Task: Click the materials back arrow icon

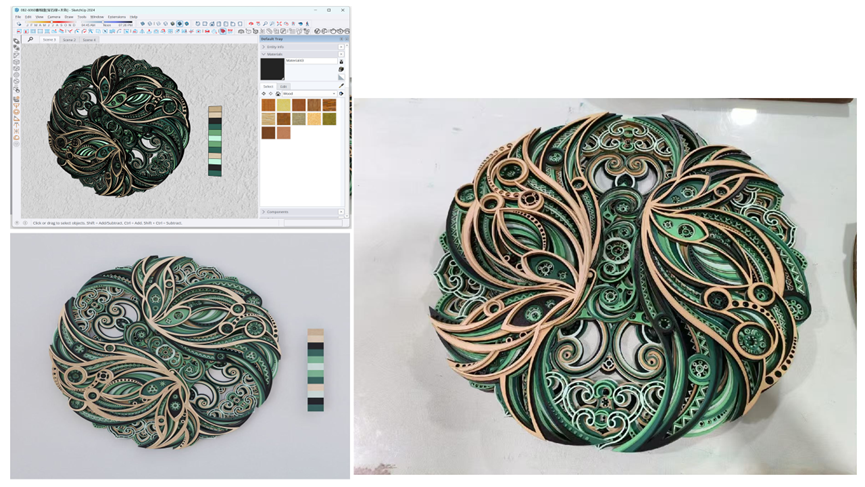Action: pos(264,94)
